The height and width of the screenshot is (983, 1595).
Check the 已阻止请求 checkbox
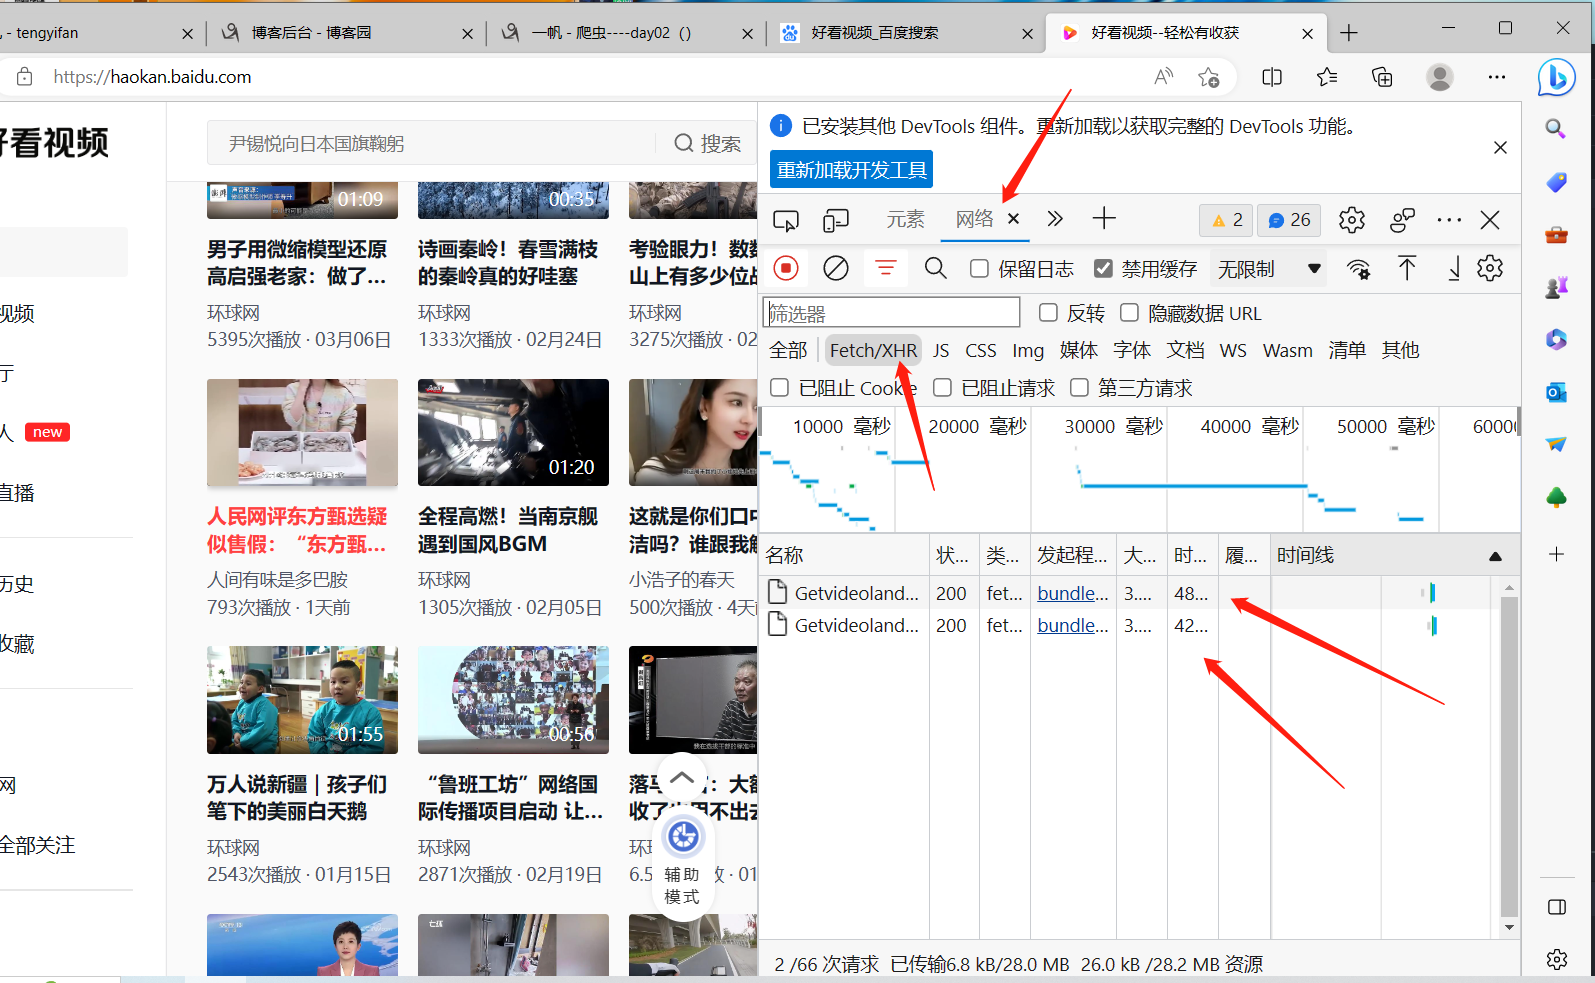click(942, 387)
